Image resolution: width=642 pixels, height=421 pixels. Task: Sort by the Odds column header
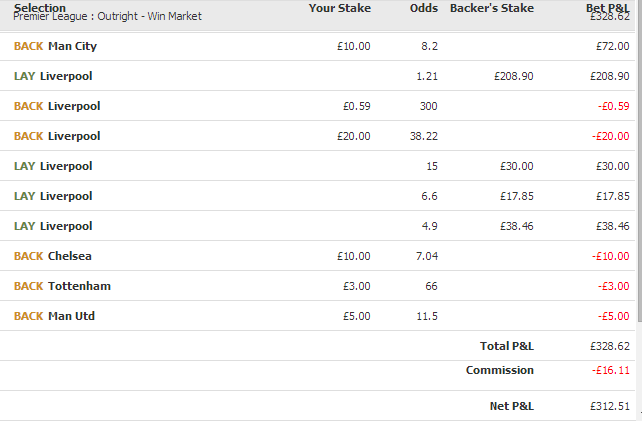424,8
